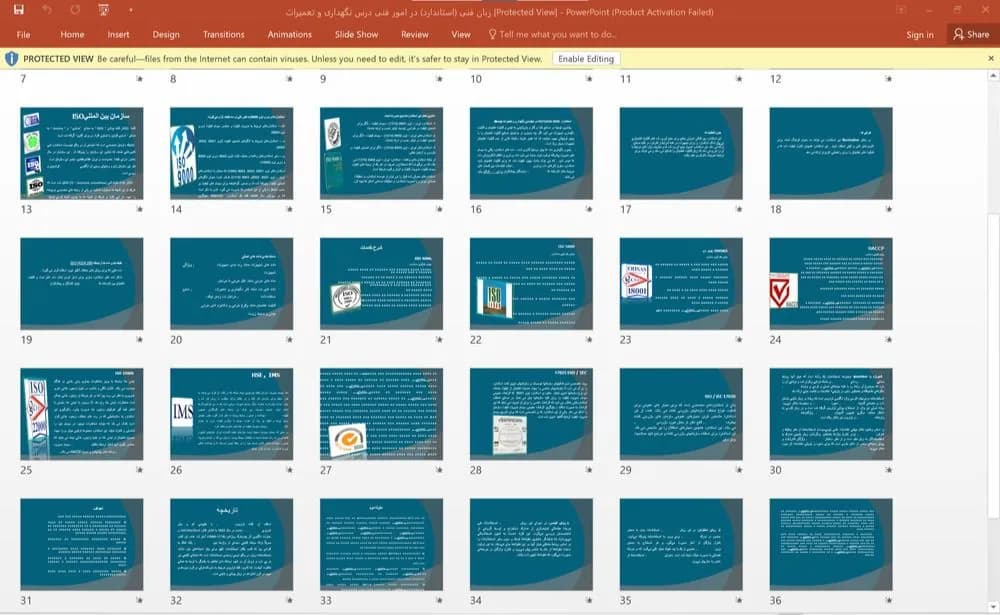This screenshot has width=1000, height=615.
Task: Select slide 13 thumbnail with ISO logos
Action: pyautogui.click(x=82, y=153)
